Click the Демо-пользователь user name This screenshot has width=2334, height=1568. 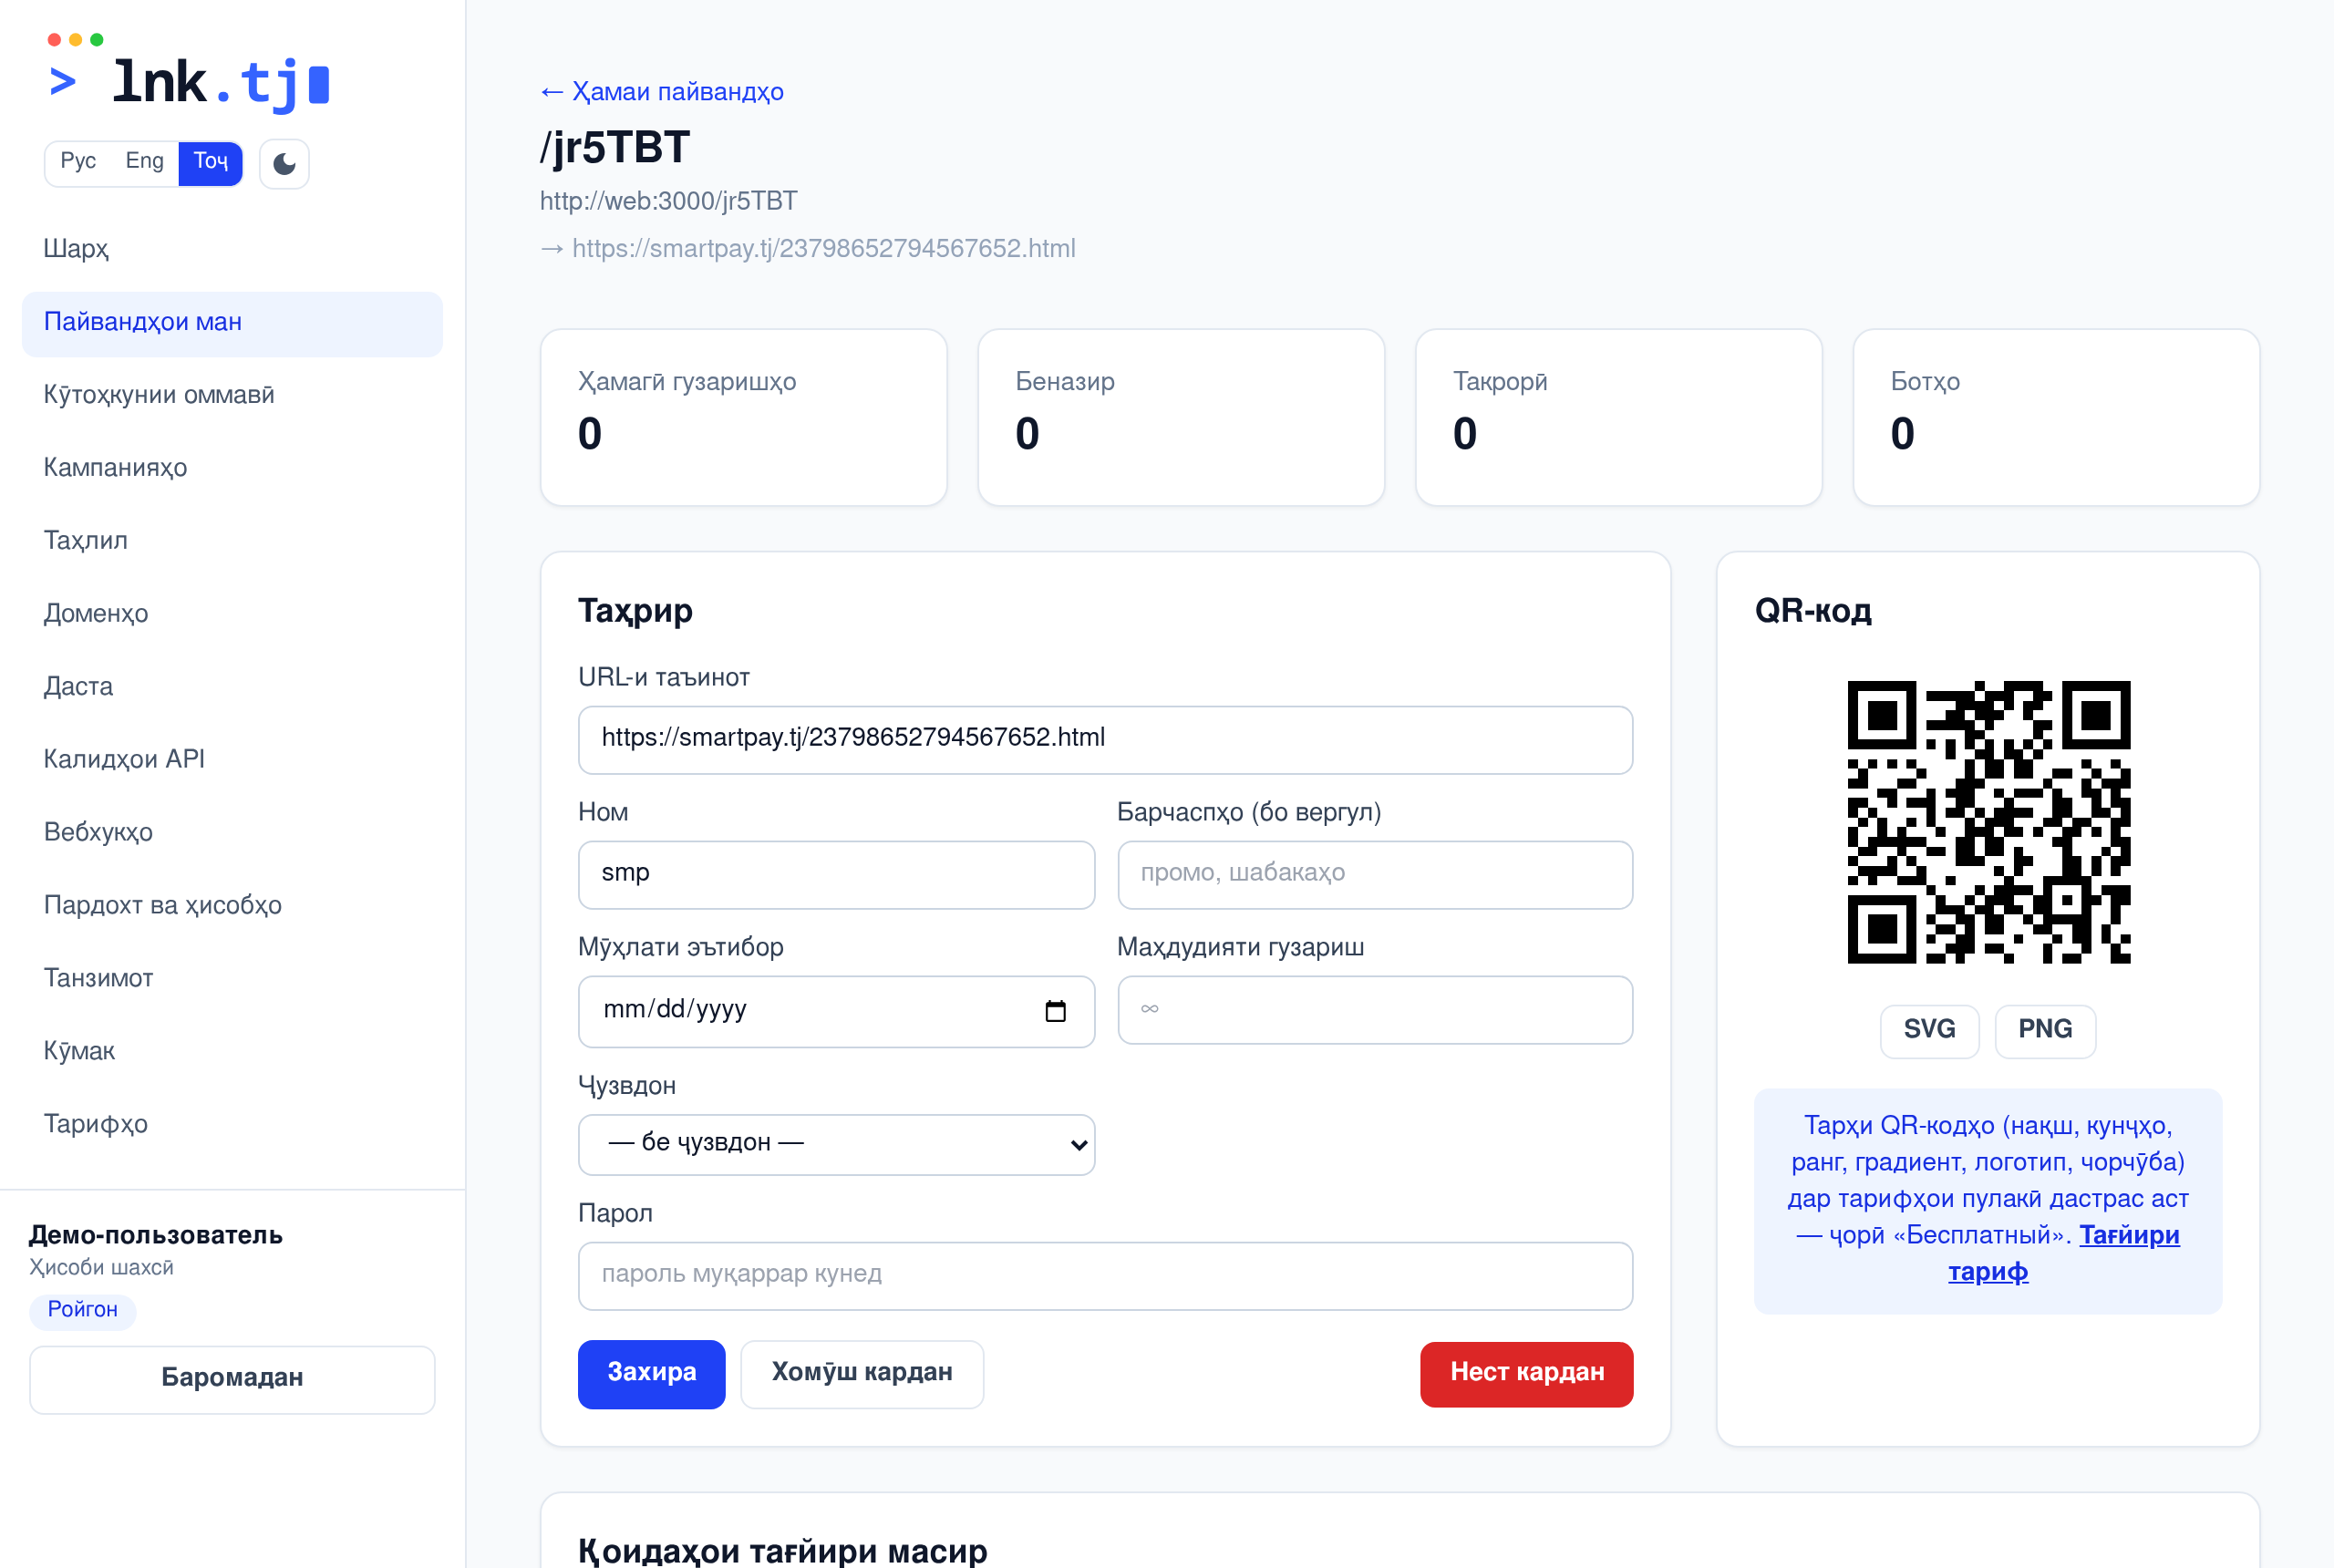pyautogui.click(x=156, y=1236)
